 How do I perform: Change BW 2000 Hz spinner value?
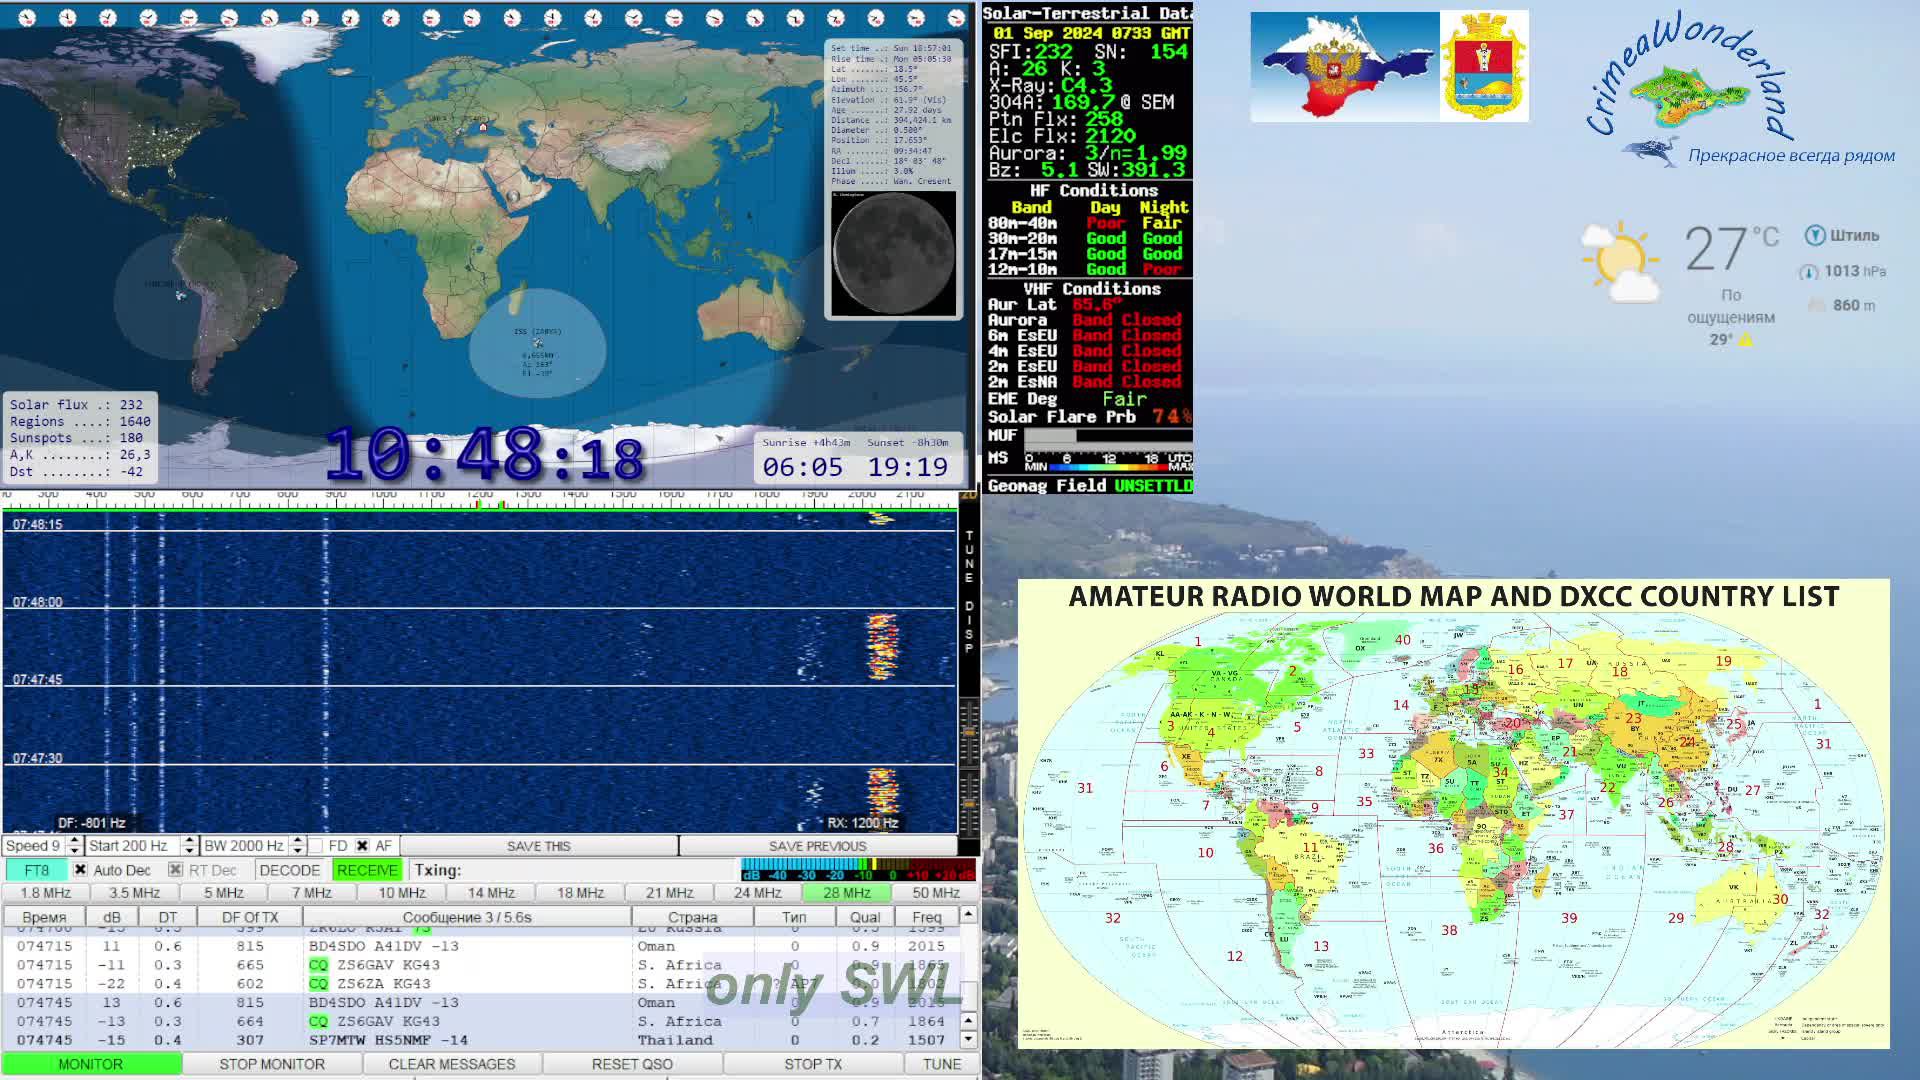(x=297, y=846)
